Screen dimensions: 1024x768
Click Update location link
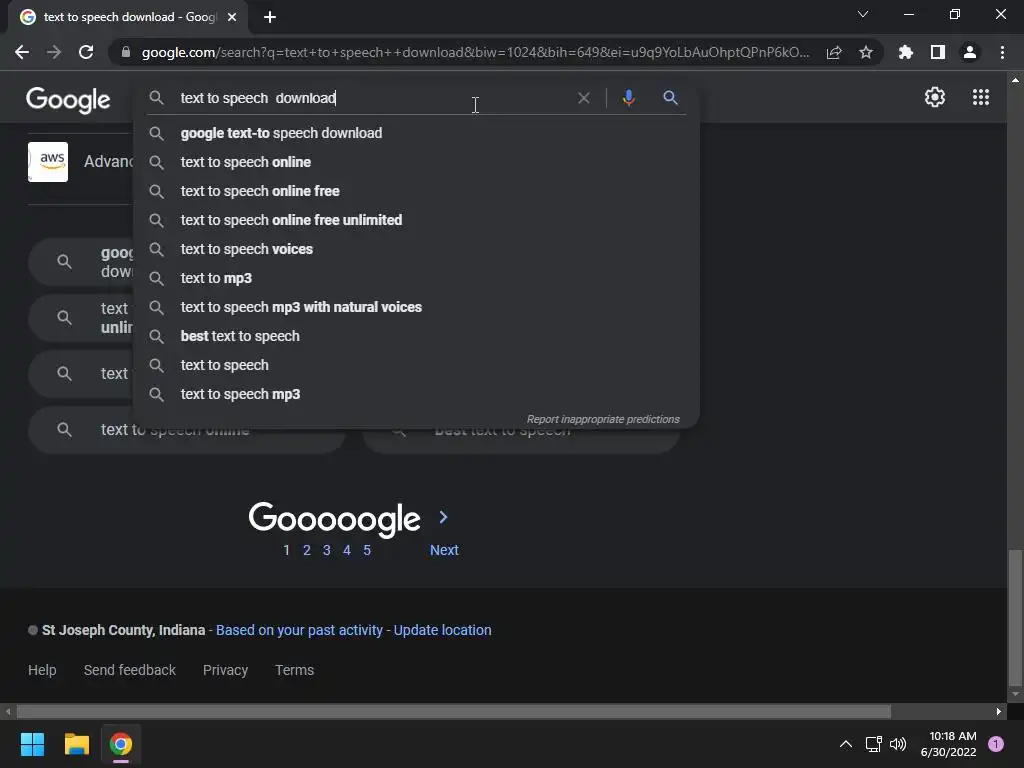442,630
